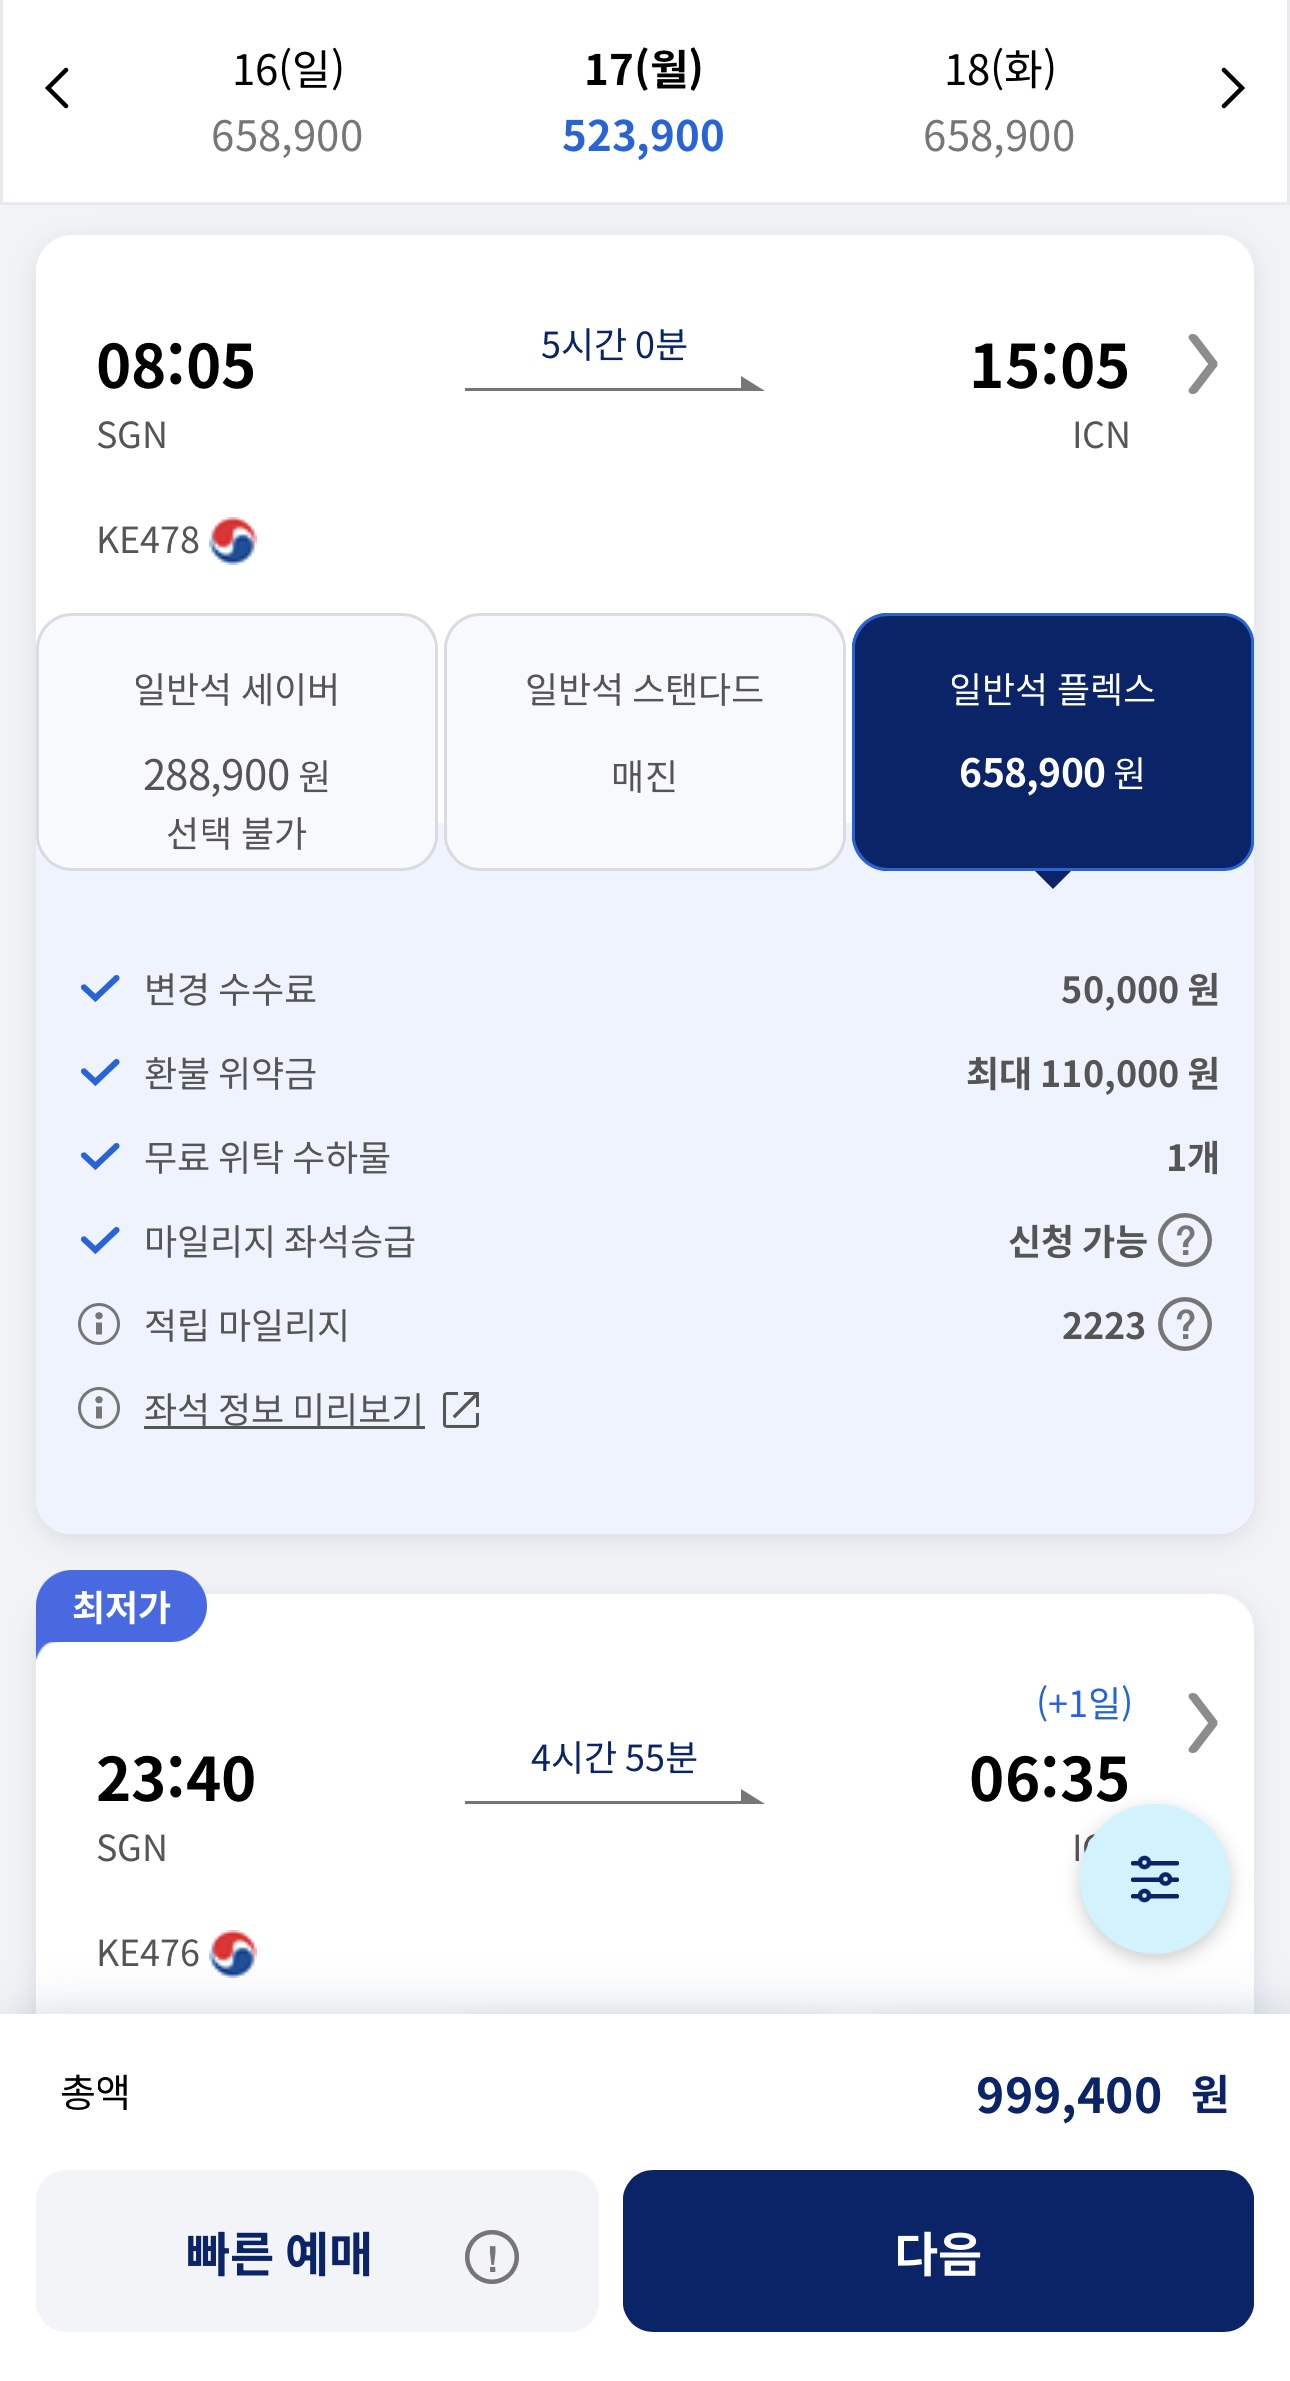The width and height of the screenshot is (1290, 2381).
Task: Open the floating filter options button
Action: click(x=1154, y=1878)
